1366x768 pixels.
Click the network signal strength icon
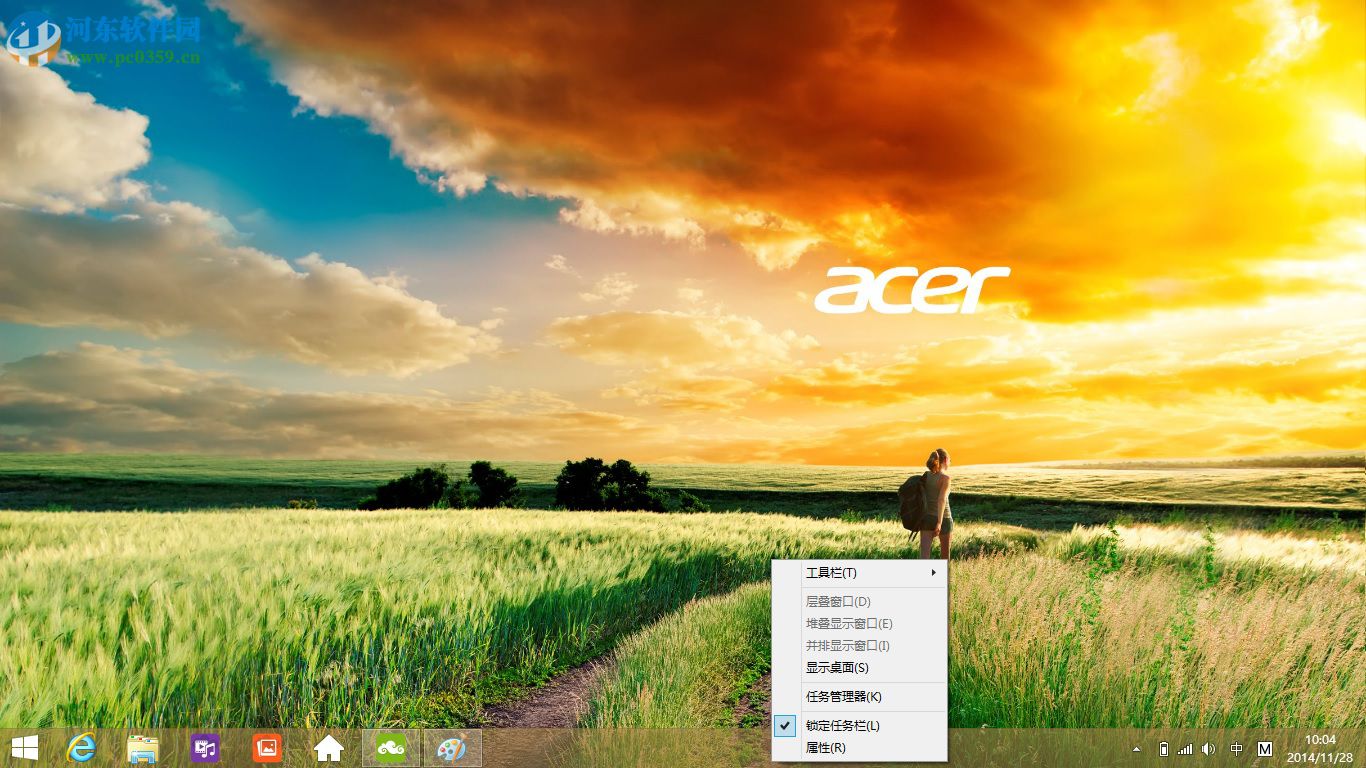pyautogui.click(x=1185, y=749)
